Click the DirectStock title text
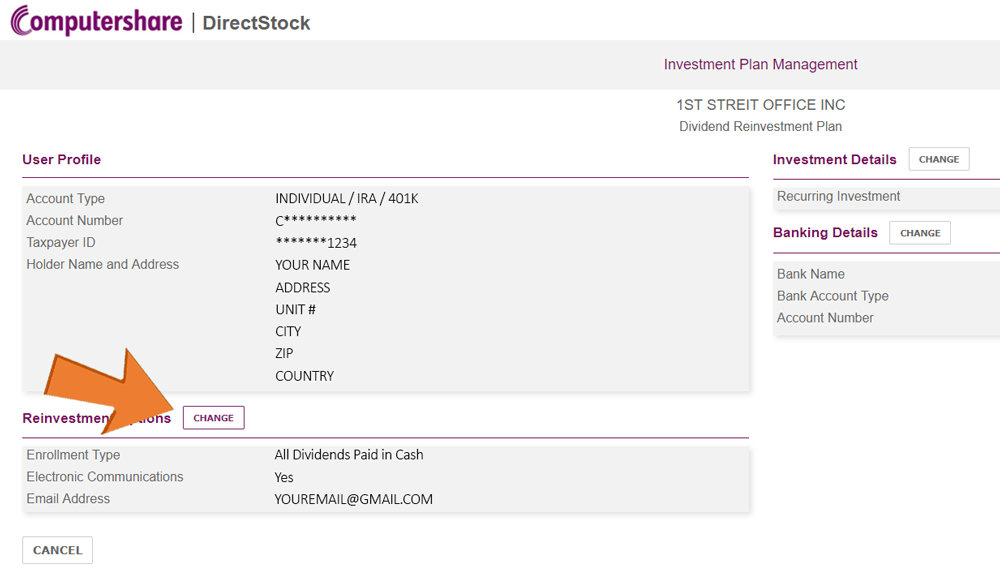This screenshot has height=579, width=1000. 256,23
